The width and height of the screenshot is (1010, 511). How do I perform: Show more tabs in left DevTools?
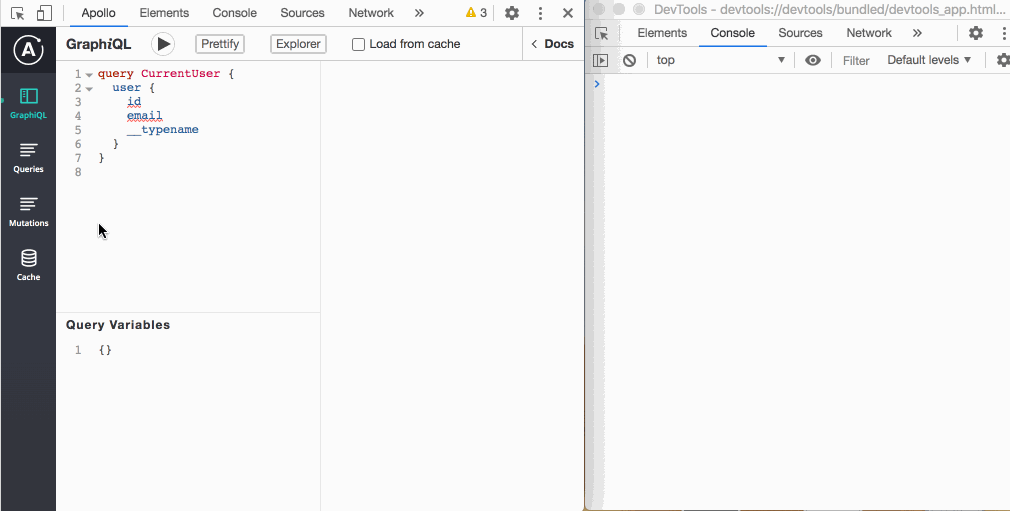click(419, 13)
